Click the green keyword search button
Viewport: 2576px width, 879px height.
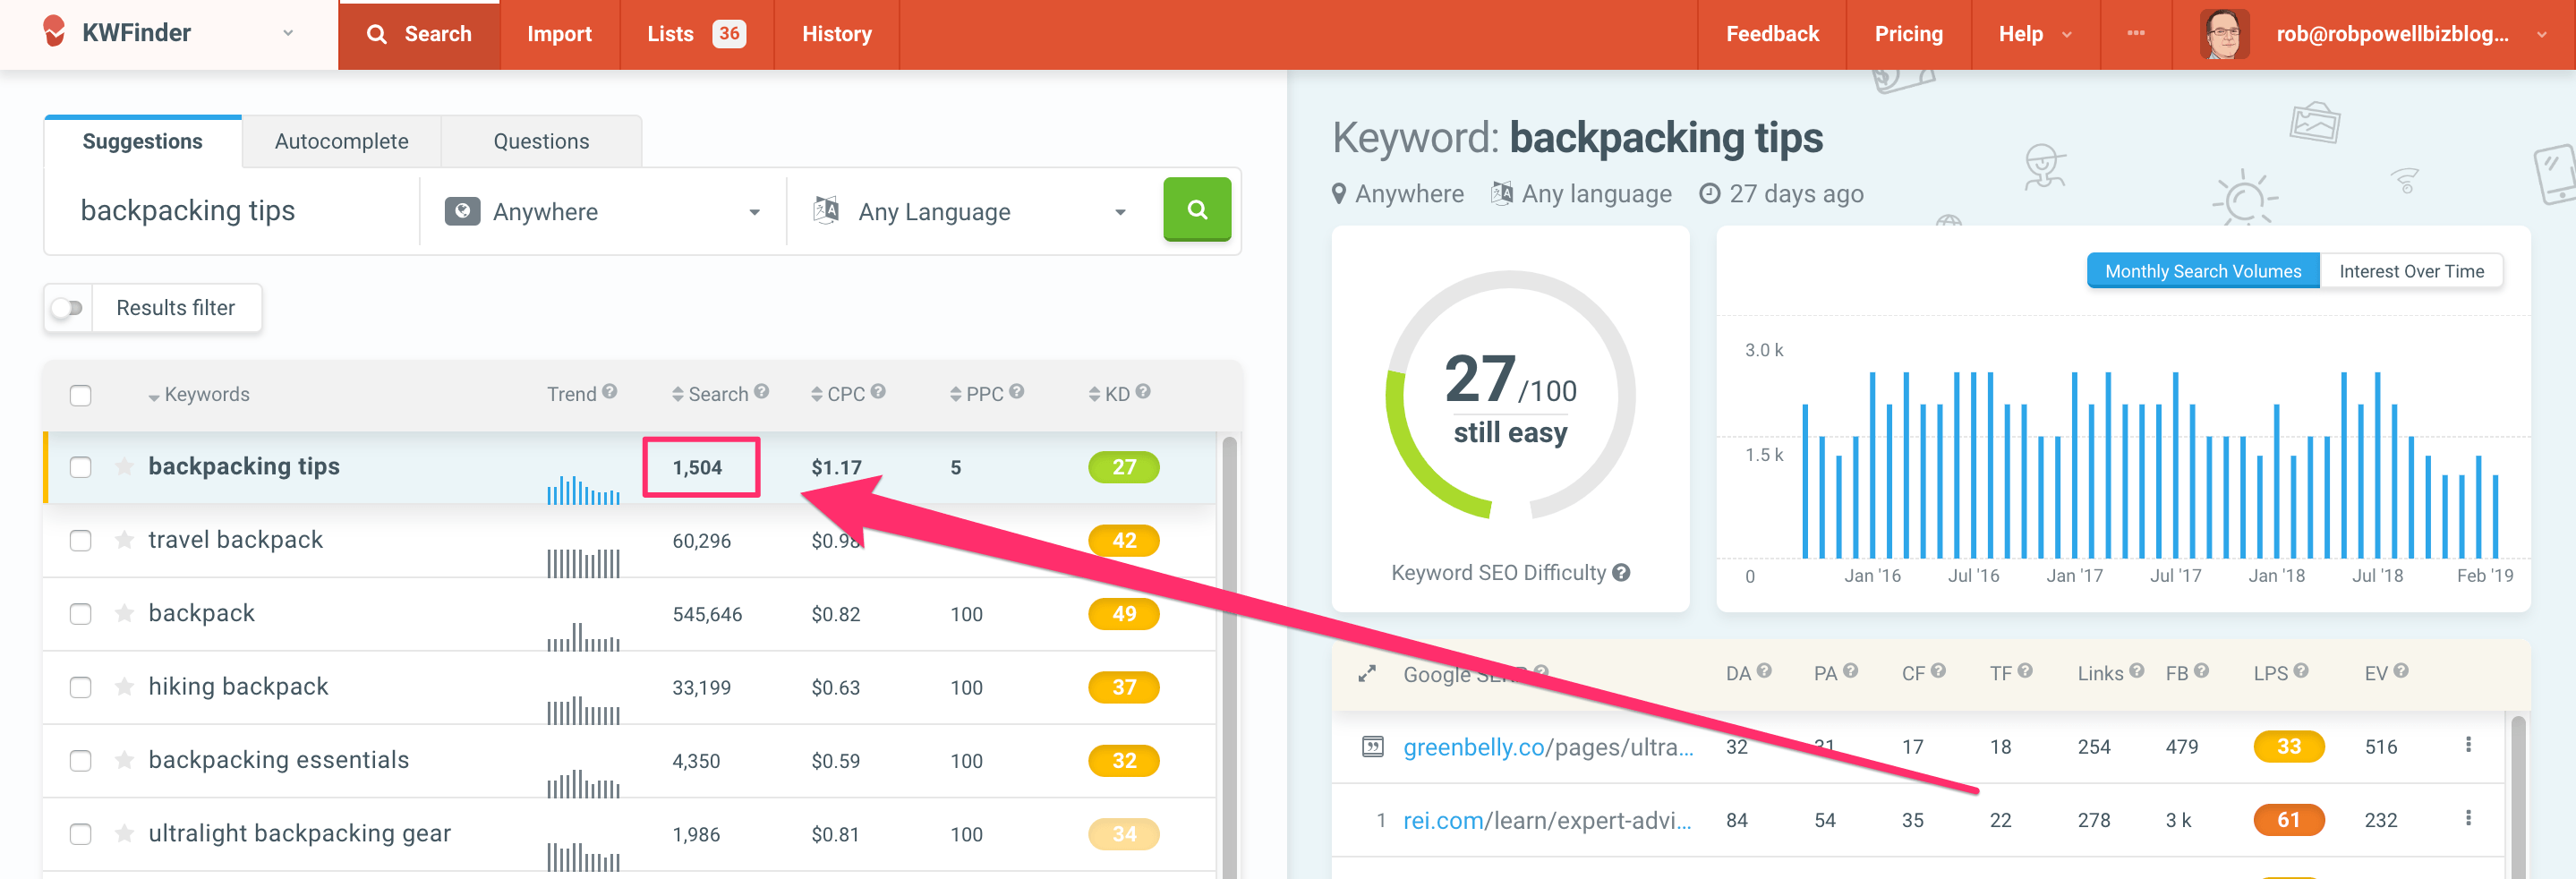[x=1197, y=210]
